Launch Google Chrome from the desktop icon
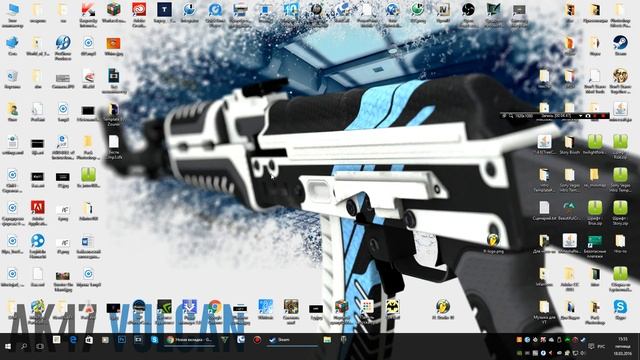This screenshot has height=360, width=640. (x=215, y=307)
